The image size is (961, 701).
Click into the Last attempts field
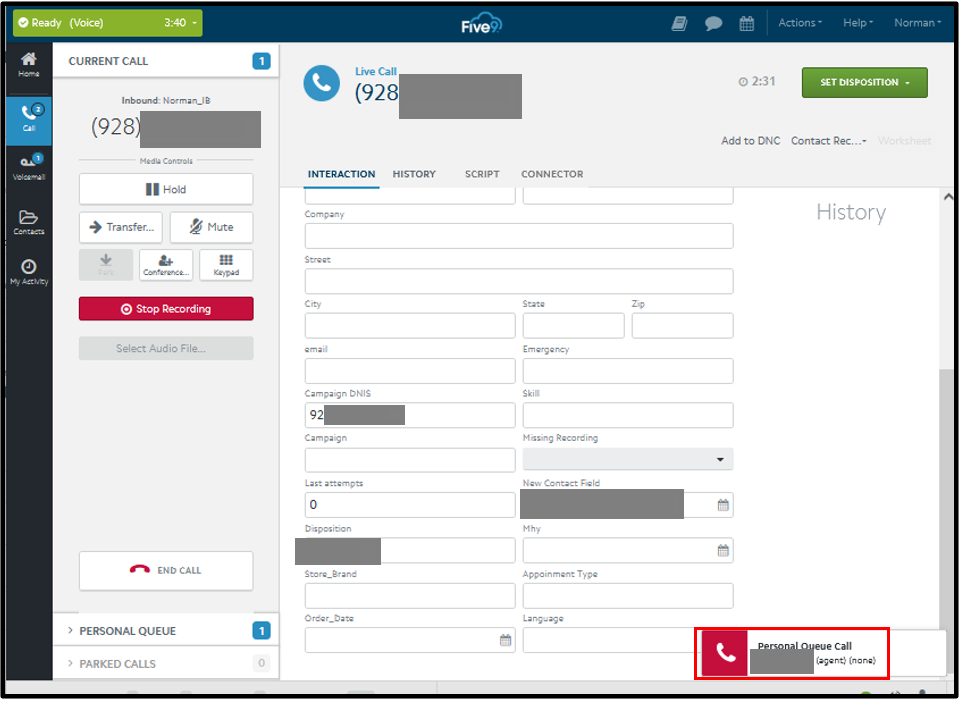pos(410,505)
